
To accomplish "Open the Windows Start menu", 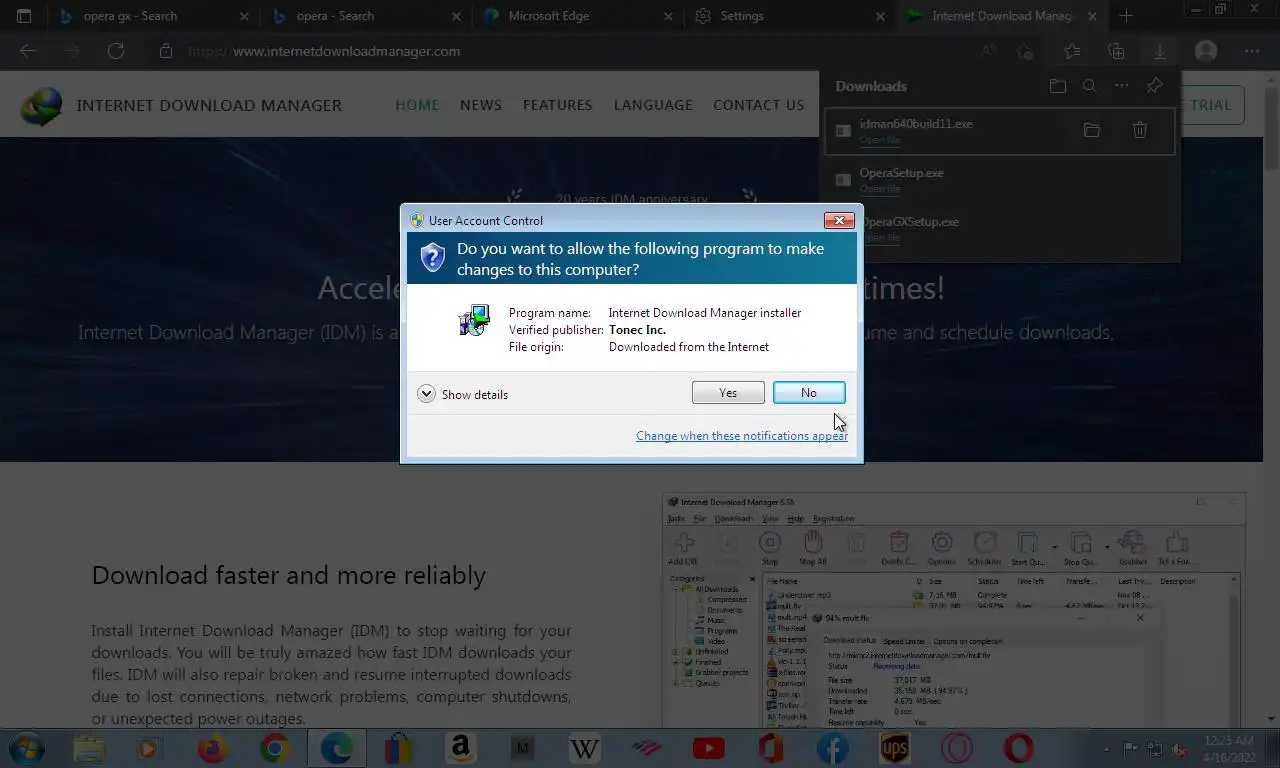I will (x=25, y=748).
